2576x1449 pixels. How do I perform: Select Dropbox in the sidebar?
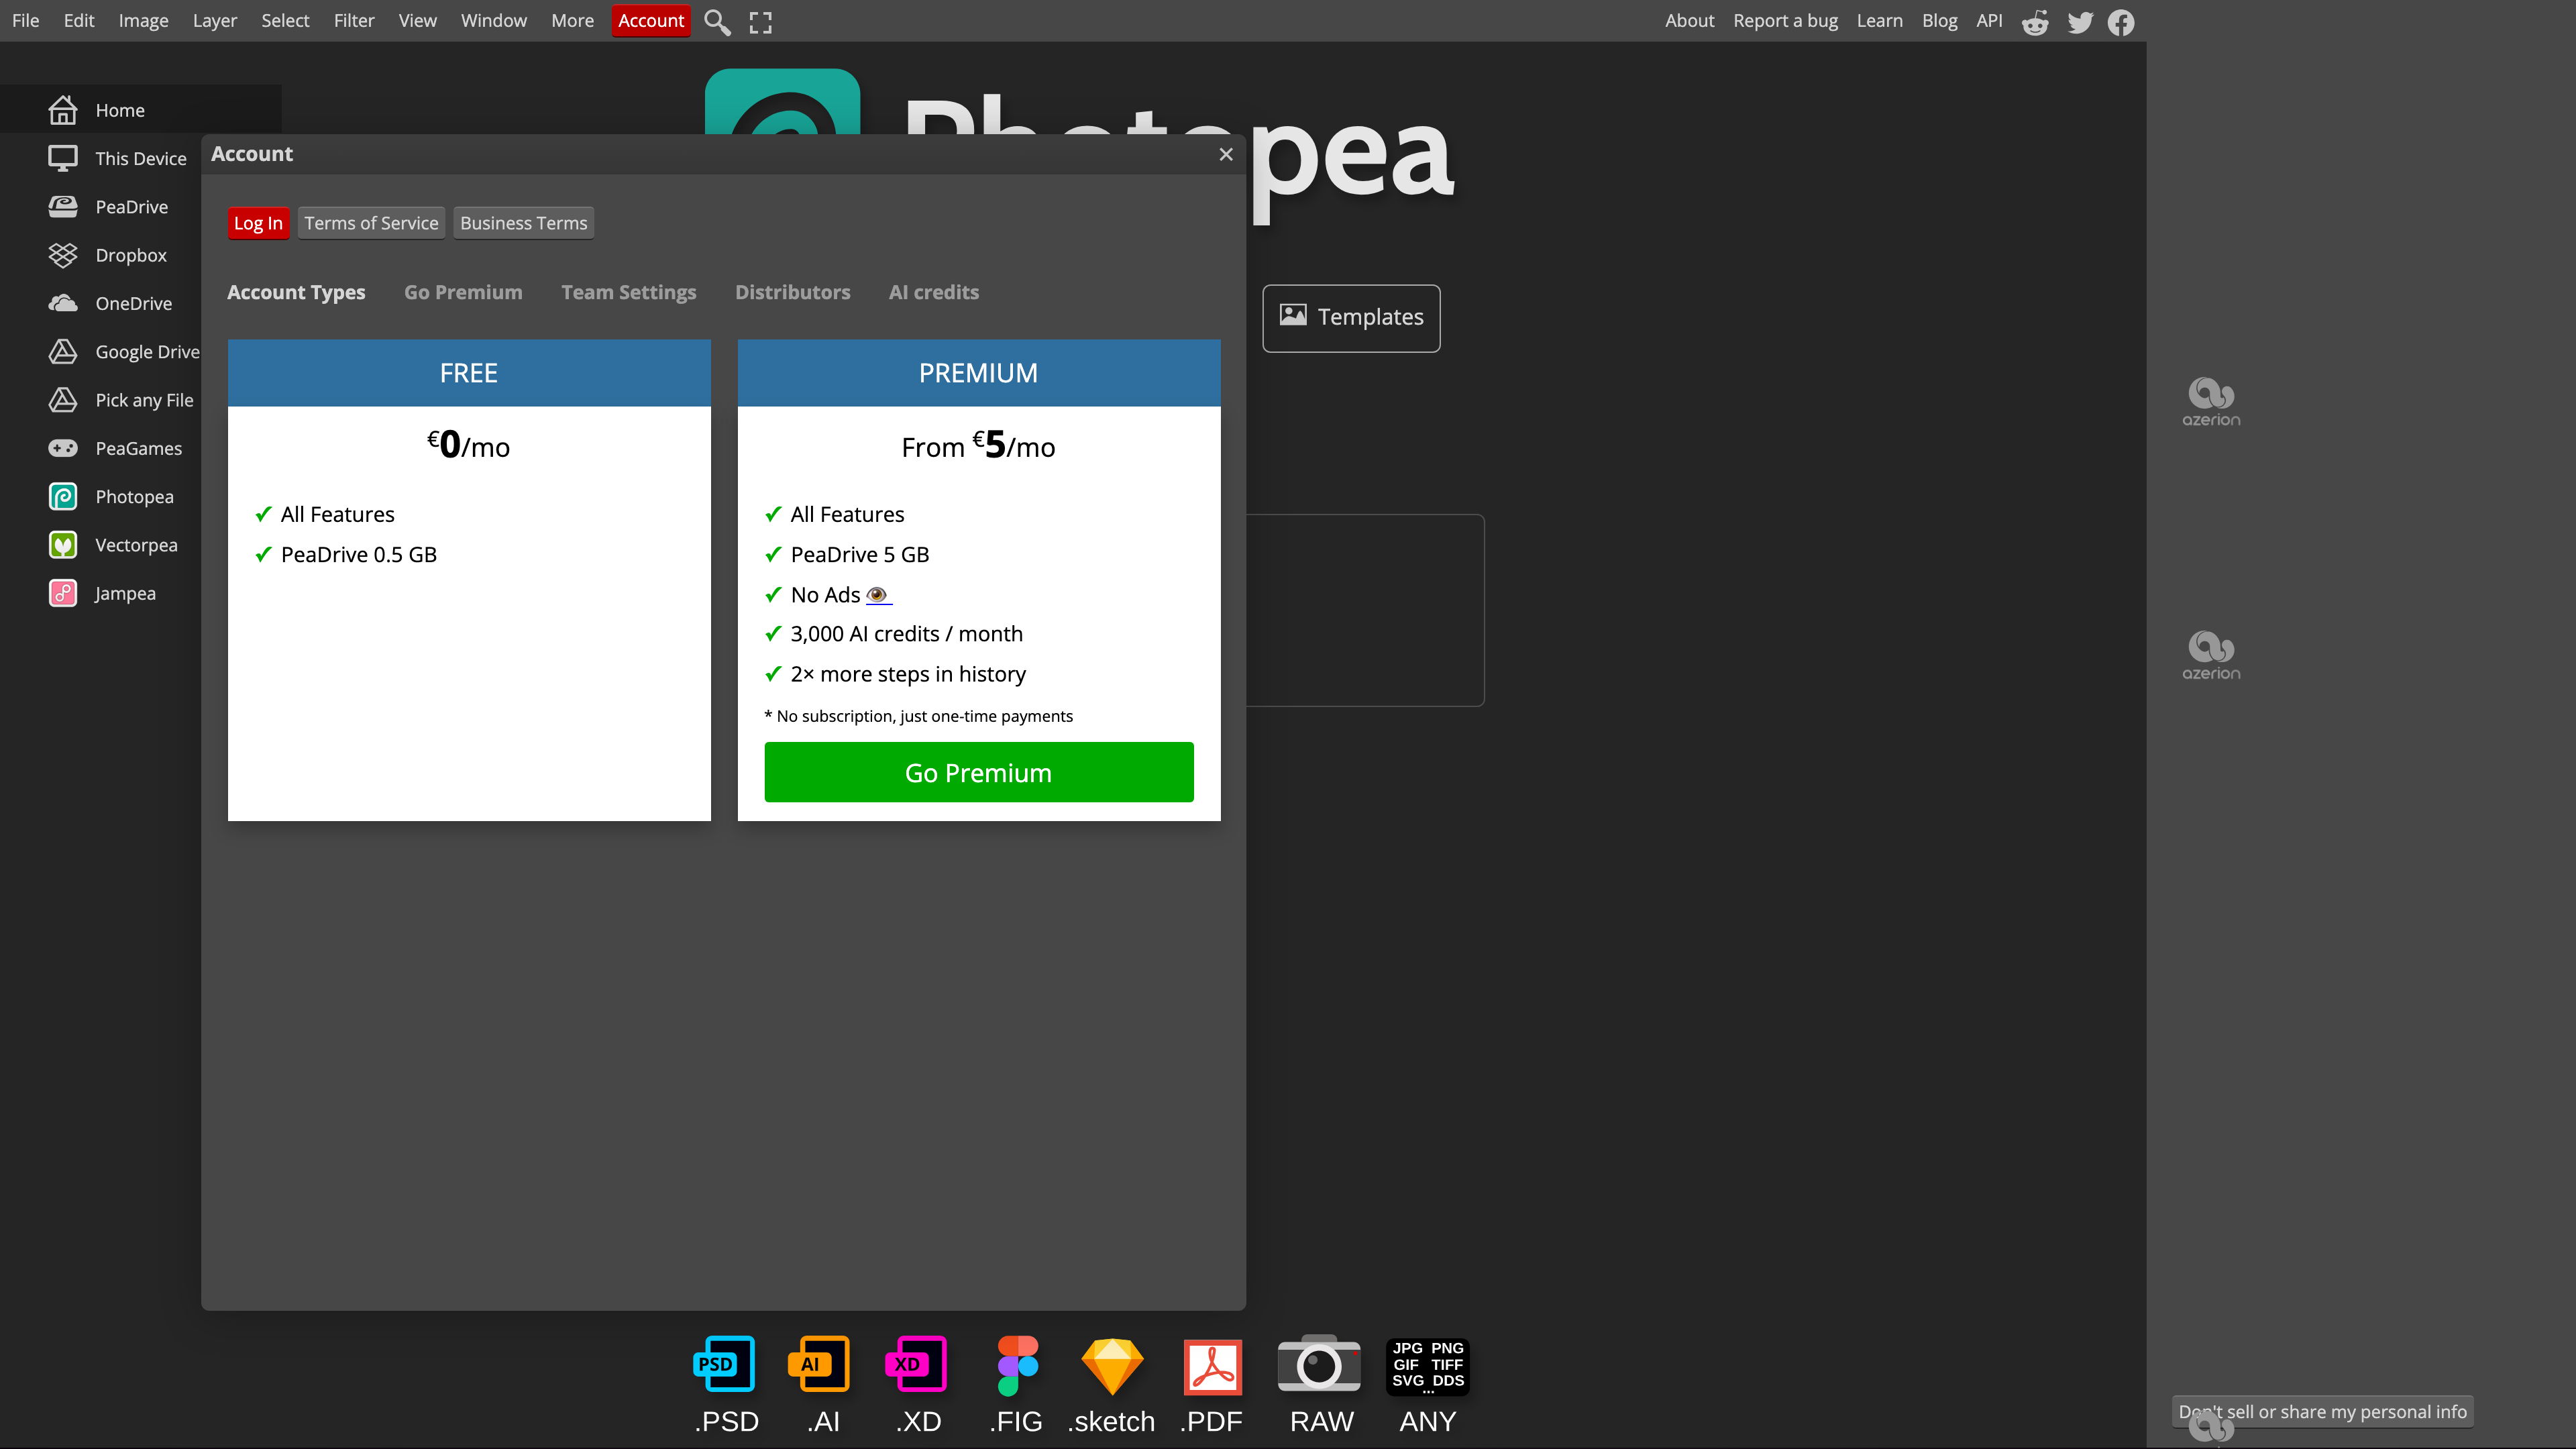(107, 255)
